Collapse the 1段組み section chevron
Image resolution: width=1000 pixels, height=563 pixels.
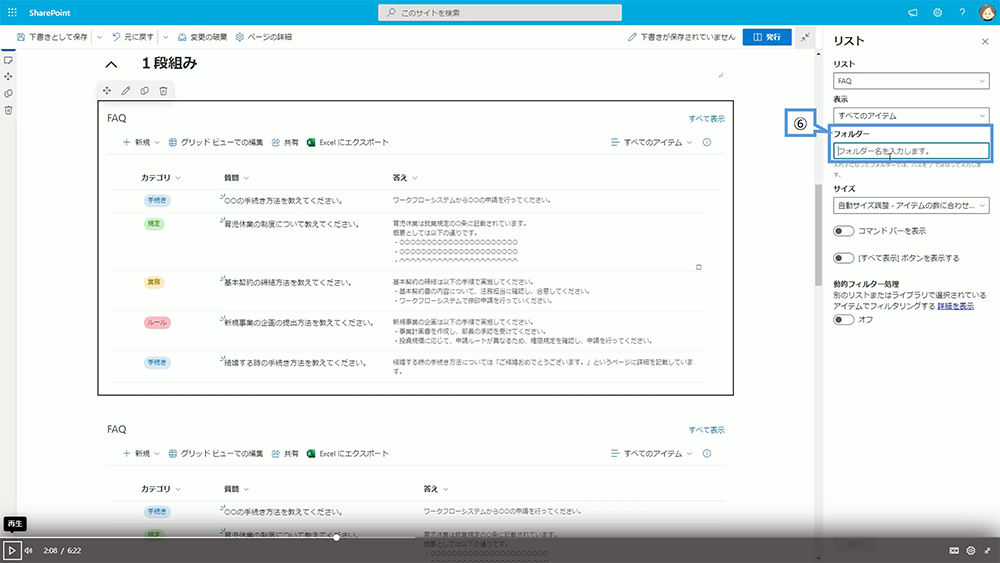(x=111, y=64)
